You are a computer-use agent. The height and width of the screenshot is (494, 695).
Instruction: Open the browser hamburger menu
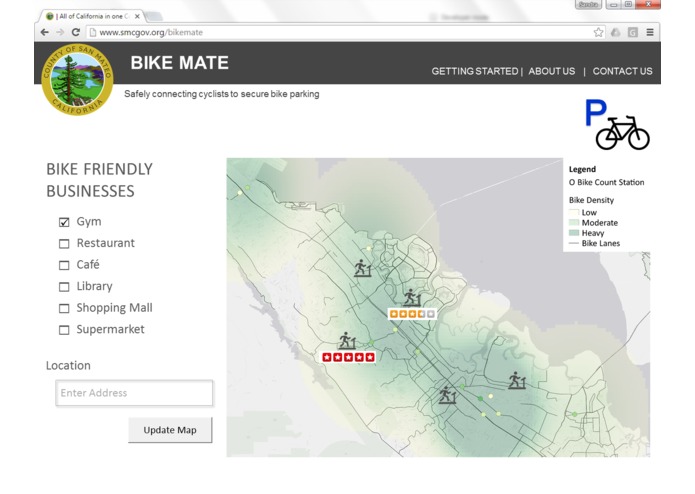pyautogui.click(x=650, y=32)
